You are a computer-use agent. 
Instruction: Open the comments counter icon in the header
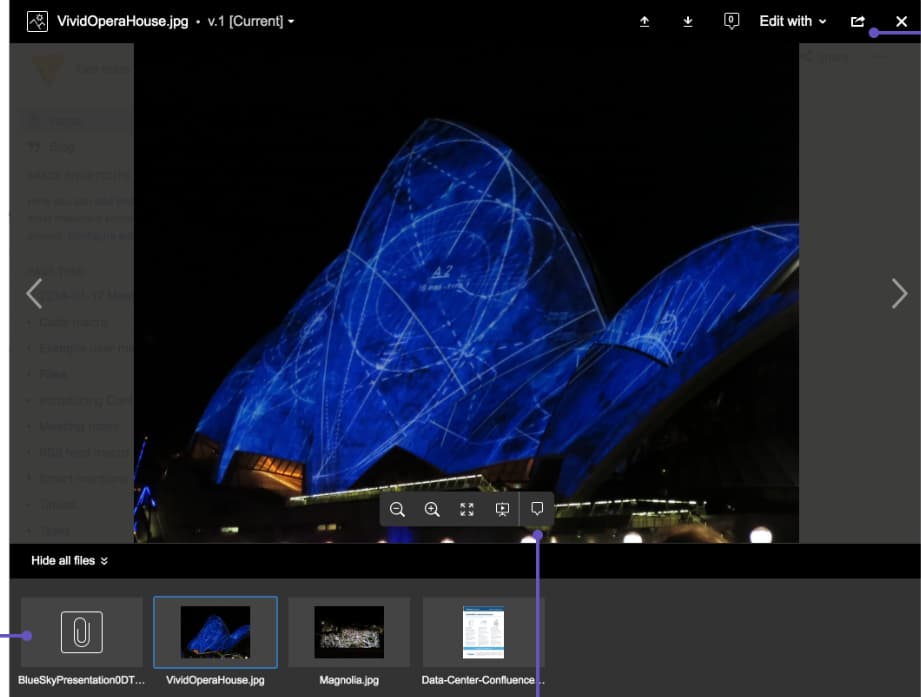point(731,22)
